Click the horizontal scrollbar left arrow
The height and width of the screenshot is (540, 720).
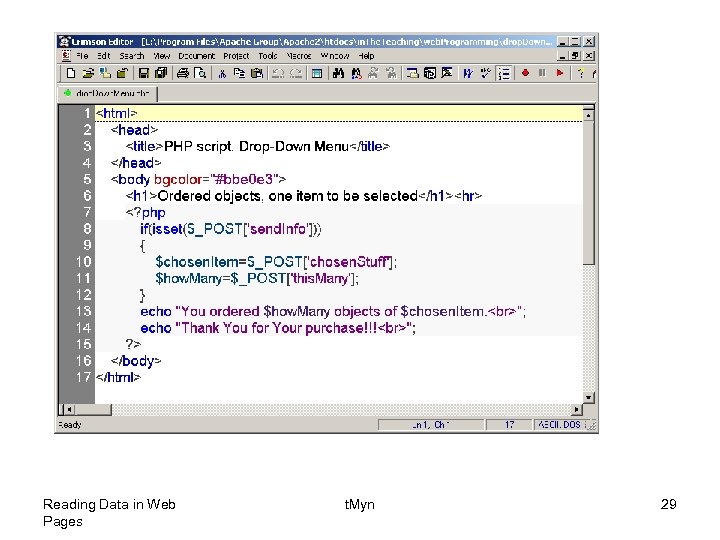pos(69,409)
